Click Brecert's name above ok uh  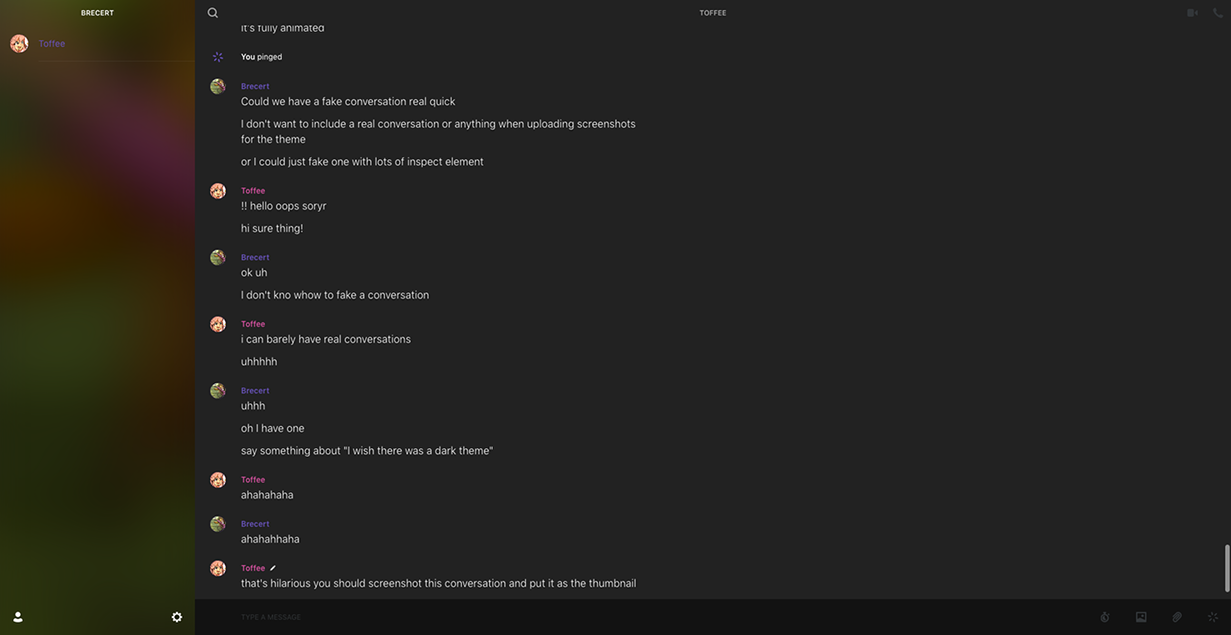coord(255,257)
